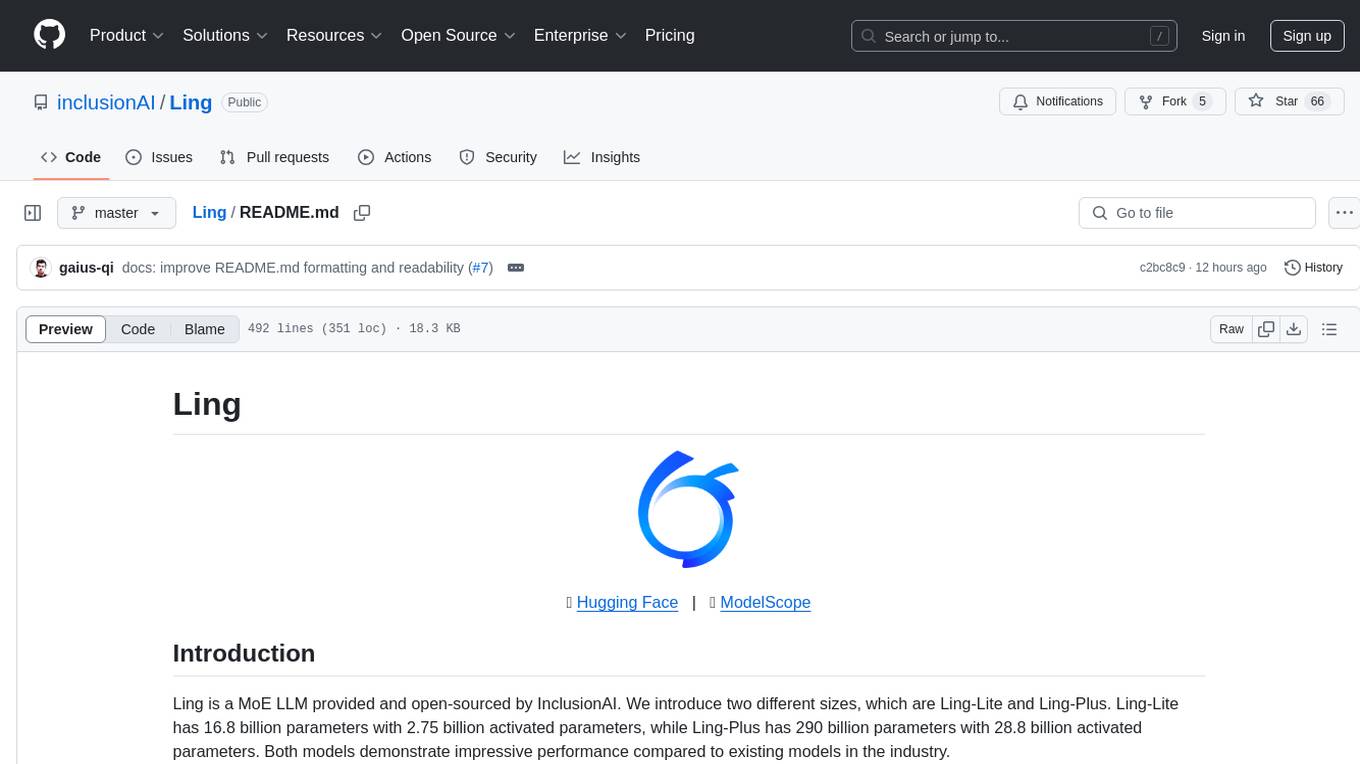1360x764 pixels.
Task: Open the file History
Action: point(1313,267)
